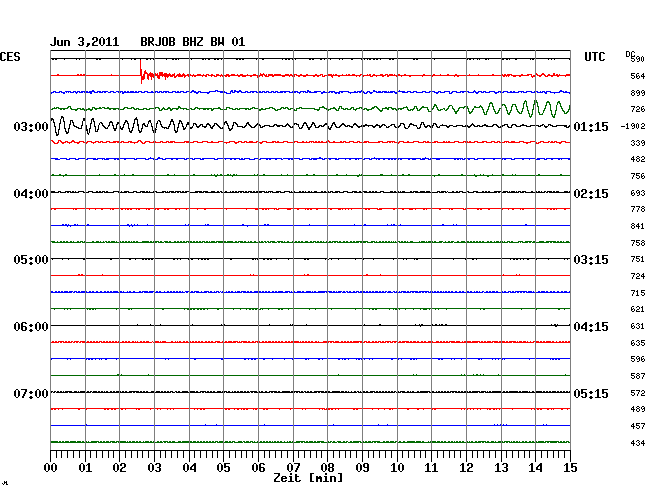This screenshot has width=650, height=494.
Task: Select the "03:15" UTC time label
Action: click(591, 260)
